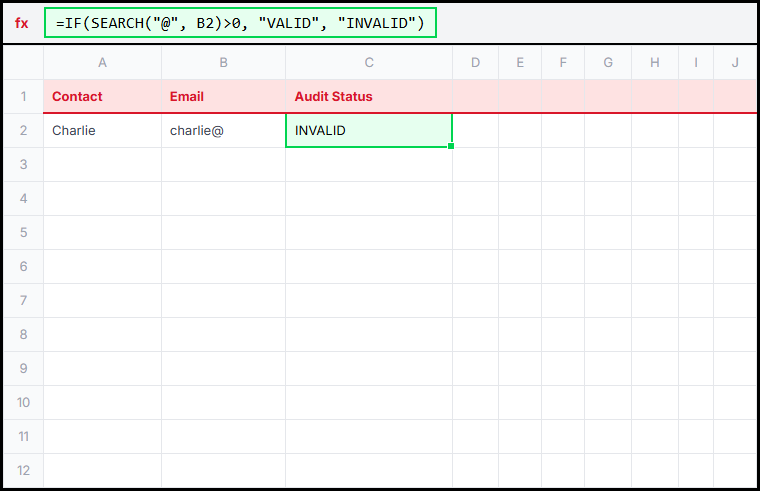The height and width of the screenshot is (491, 760).
Task: Select the cell containing Charlie
Action: [x=102, y=130]
